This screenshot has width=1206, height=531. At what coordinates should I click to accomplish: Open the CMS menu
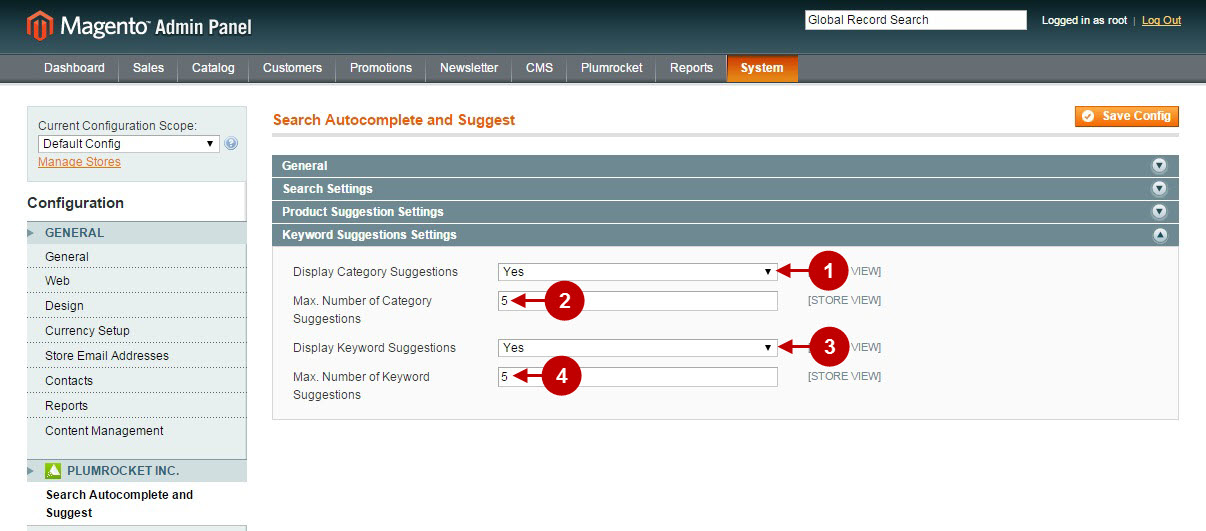539,68
